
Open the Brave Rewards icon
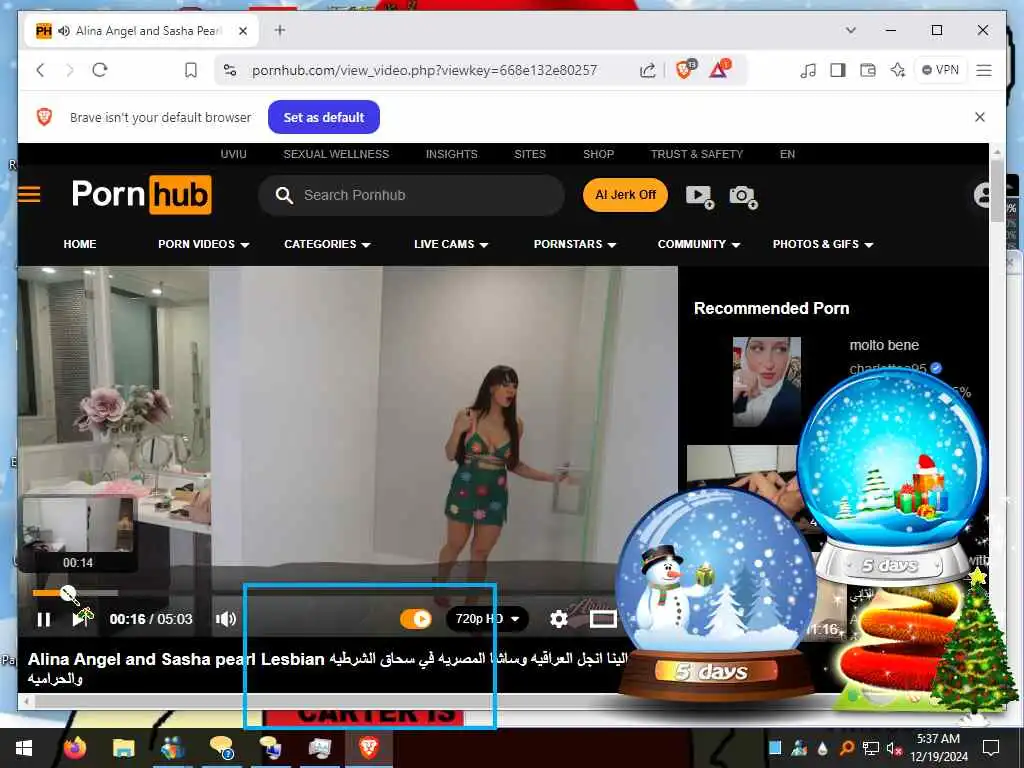tap(720, 69)
